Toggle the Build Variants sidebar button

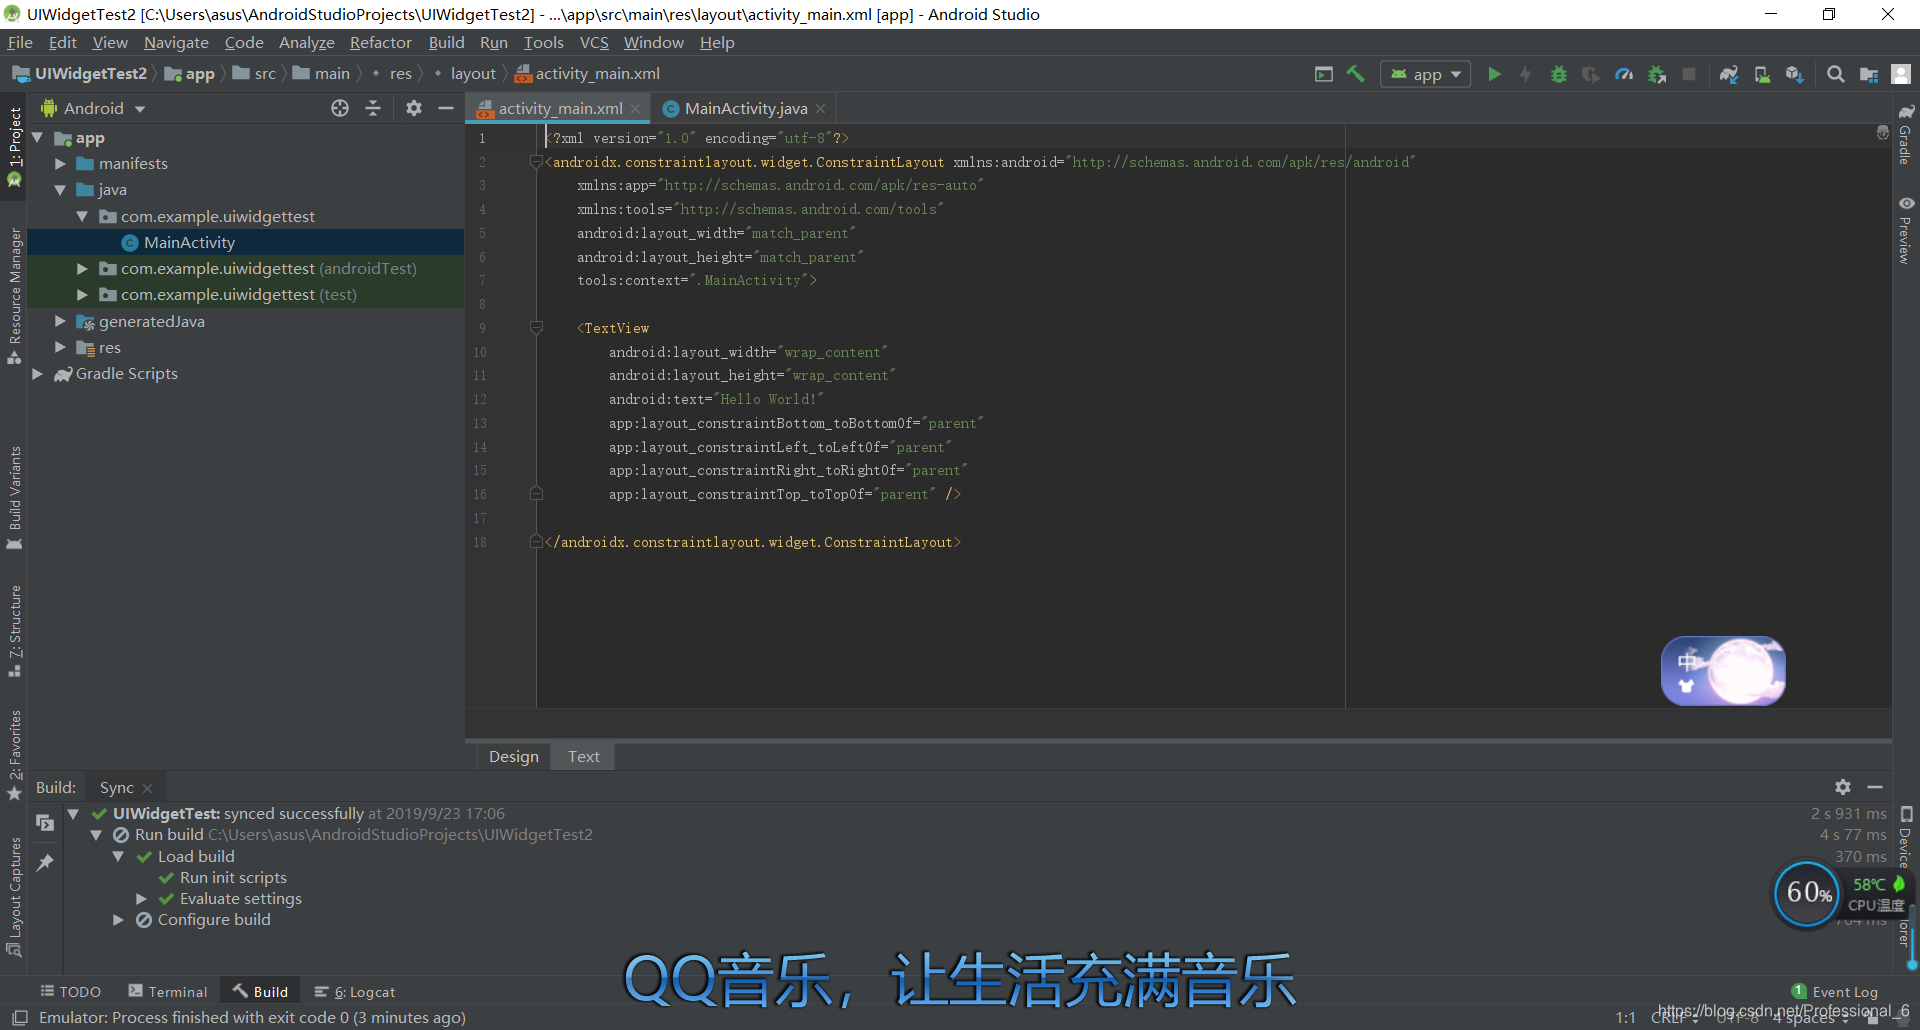[14, 499]
